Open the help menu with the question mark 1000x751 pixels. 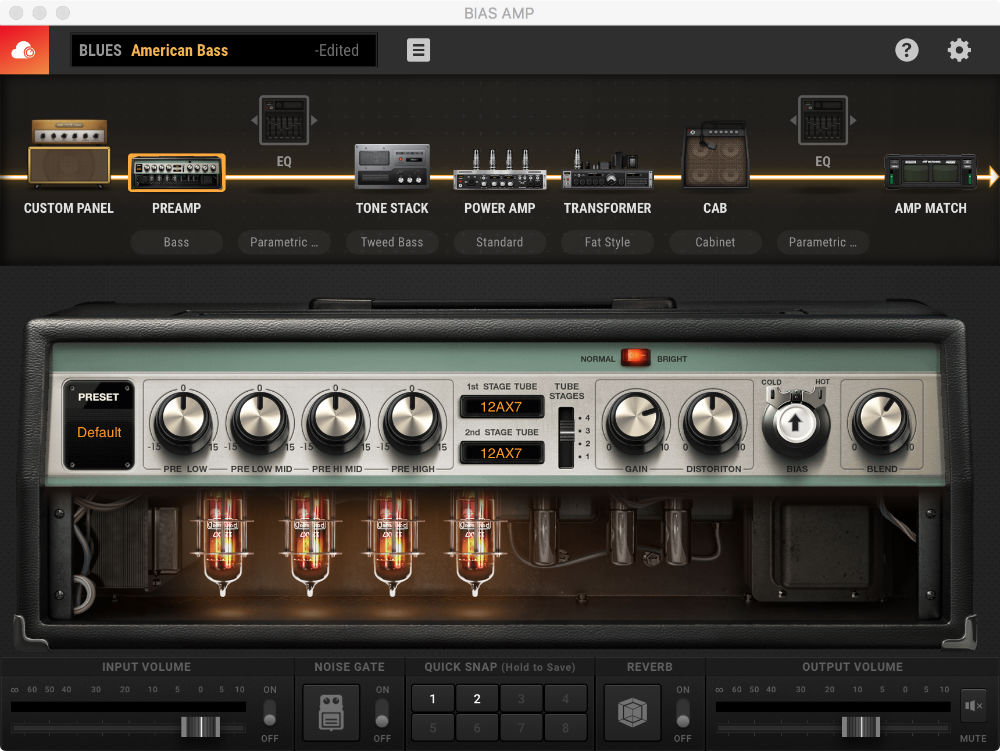[x=907, y=49]
